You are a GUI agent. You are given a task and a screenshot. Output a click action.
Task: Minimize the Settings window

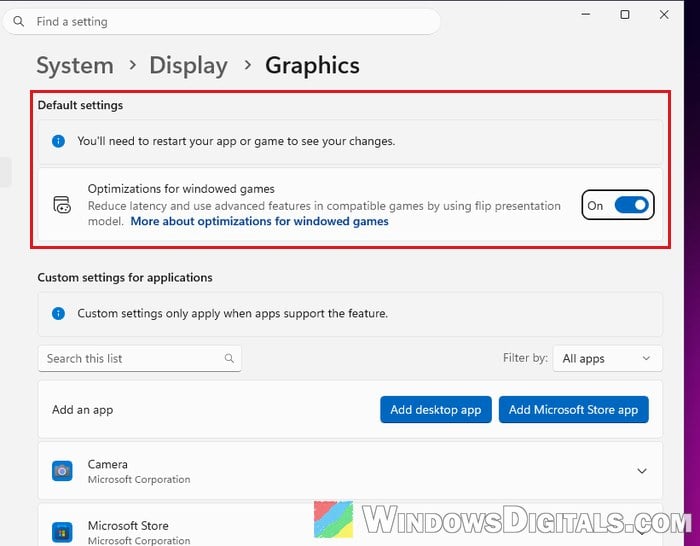pyautogui.click(x=586, y=14)
